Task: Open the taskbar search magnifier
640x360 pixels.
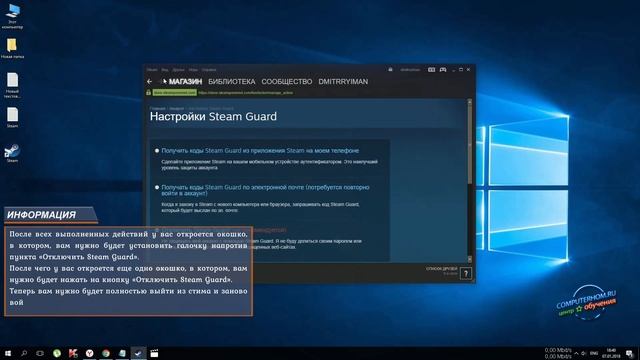Action: pyautogui.click(x=24, y=353)
